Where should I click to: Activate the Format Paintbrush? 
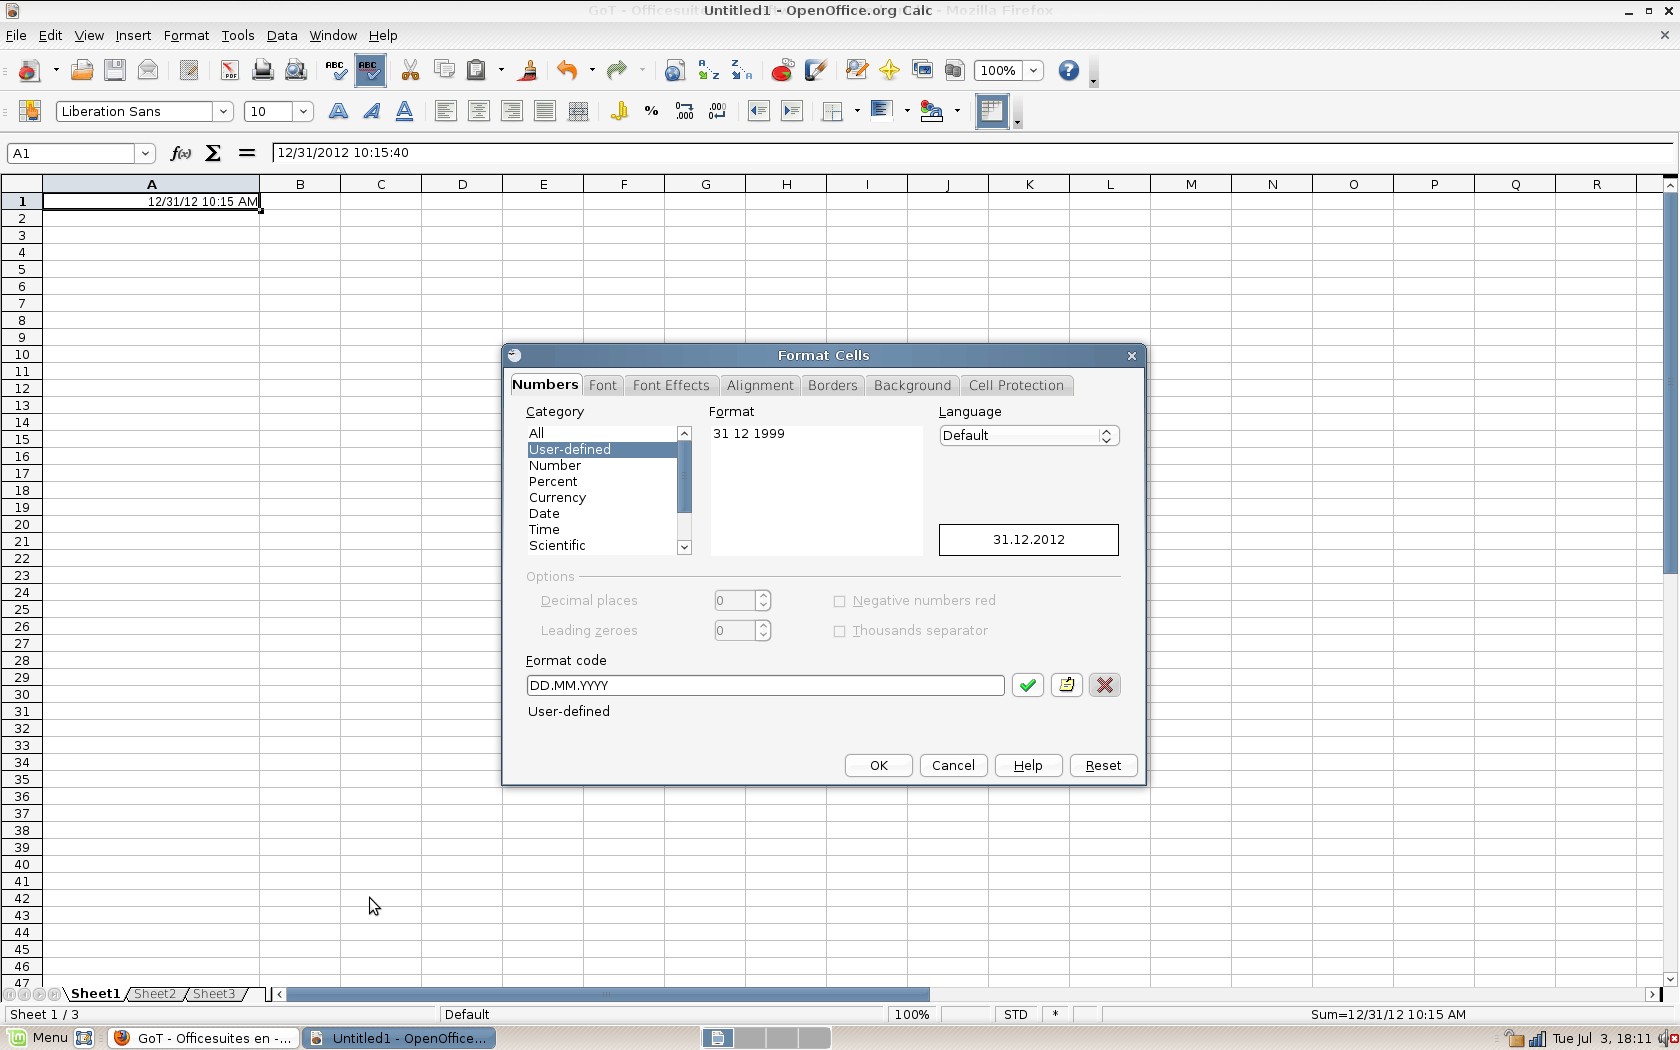click(528, 70)
